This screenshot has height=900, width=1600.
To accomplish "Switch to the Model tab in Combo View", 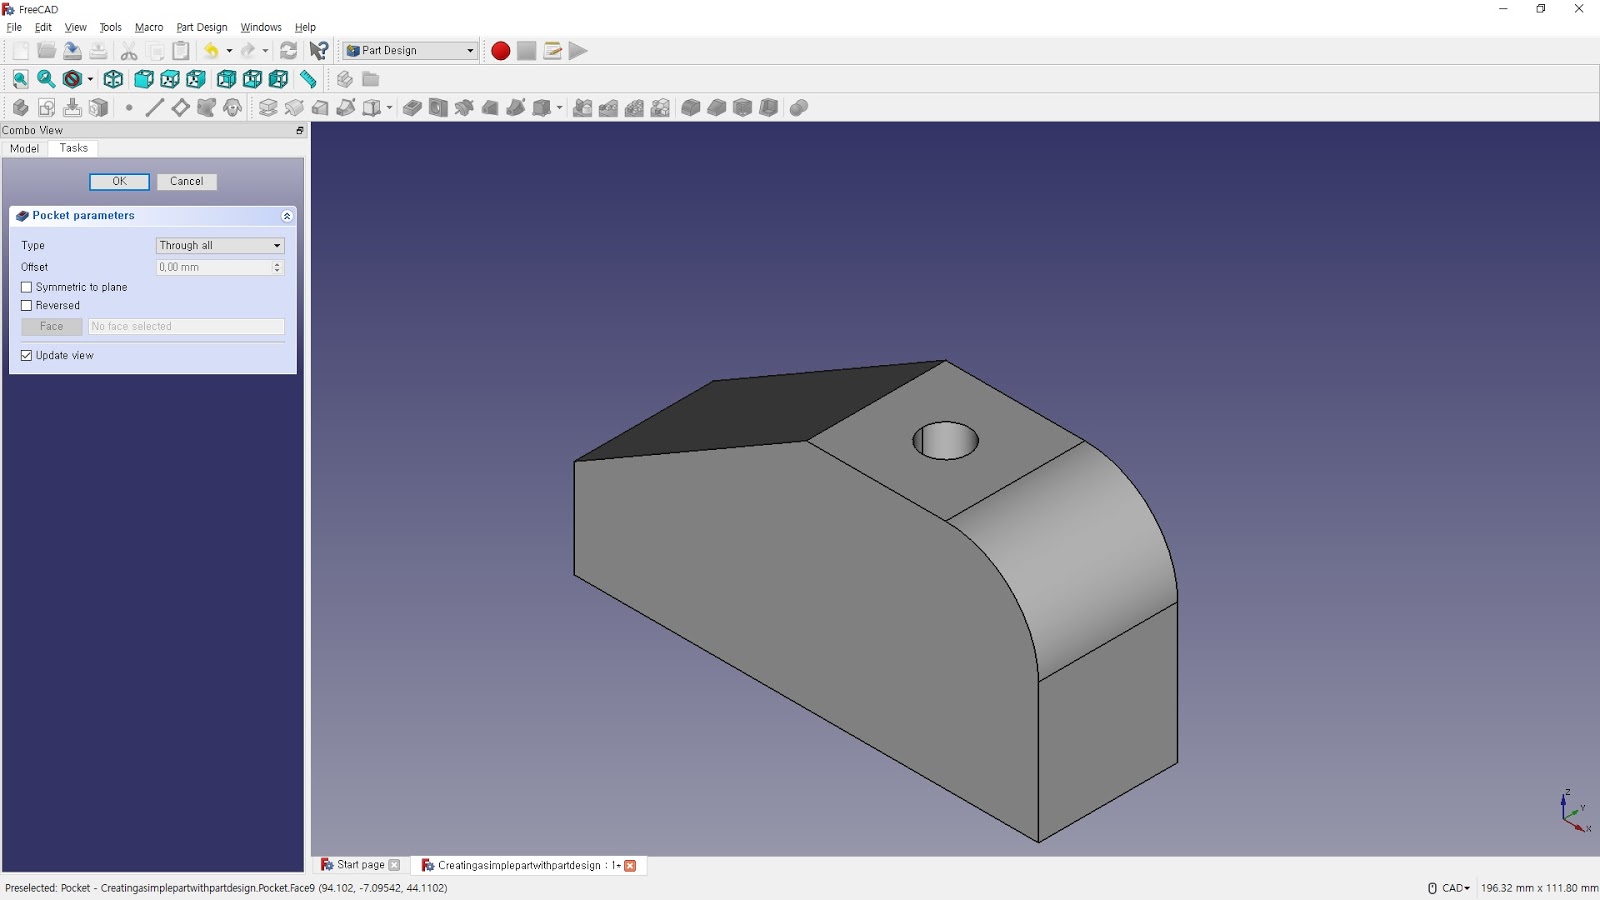I will tap(24, 148).
